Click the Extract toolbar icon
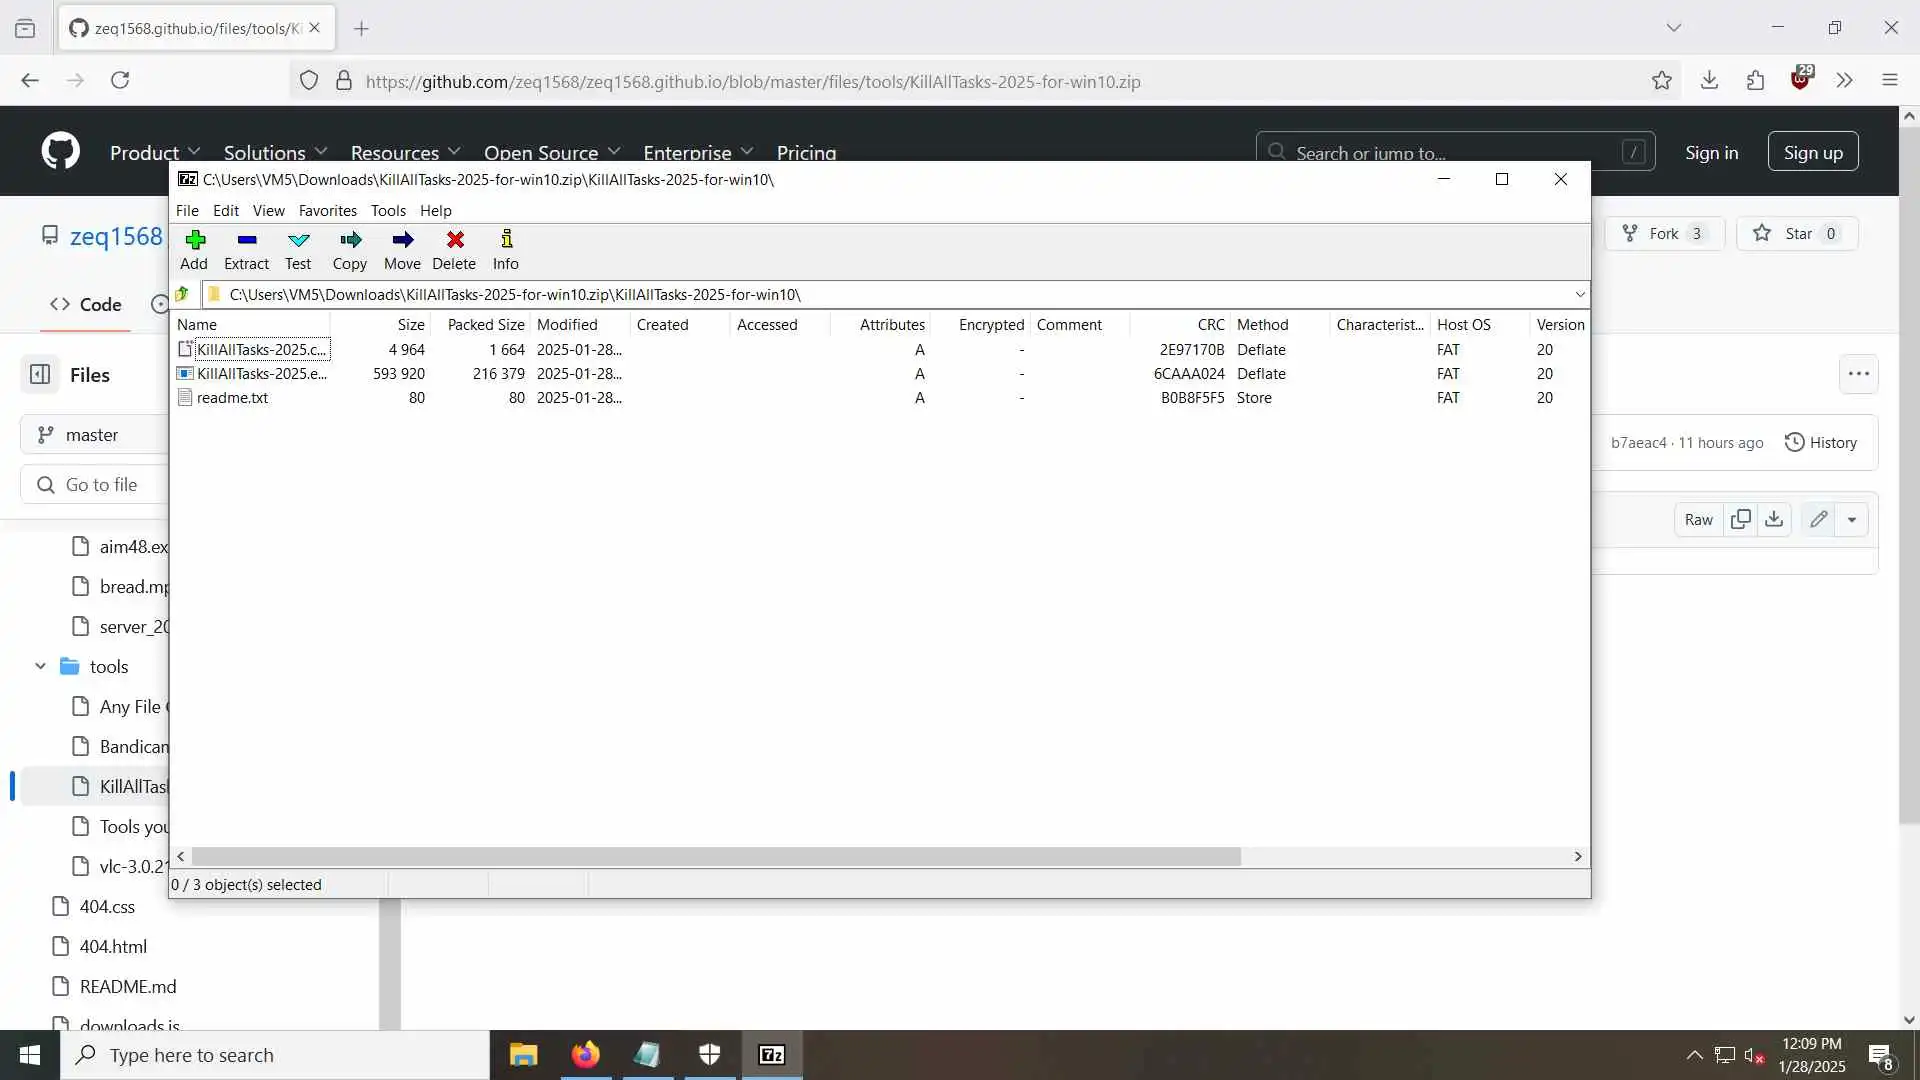The image size is (1920, 1080). click(x=246, y=241)
